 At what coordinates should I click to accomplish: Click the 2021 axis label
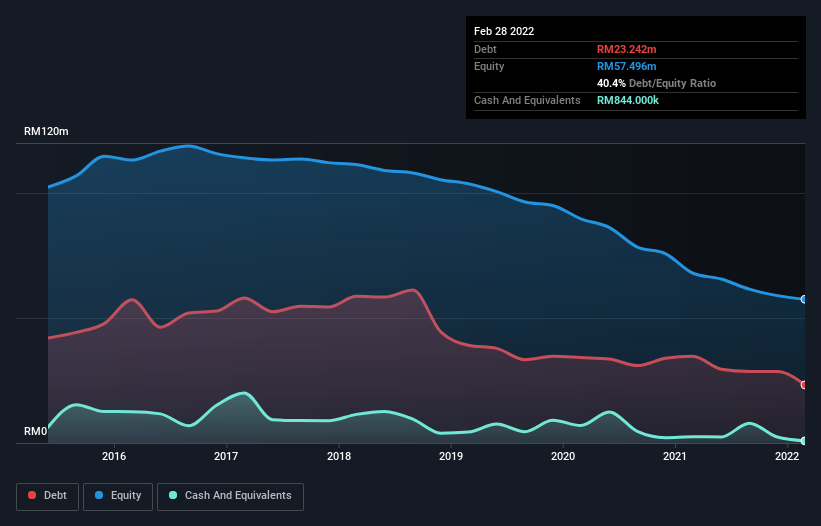click(675, 456)
